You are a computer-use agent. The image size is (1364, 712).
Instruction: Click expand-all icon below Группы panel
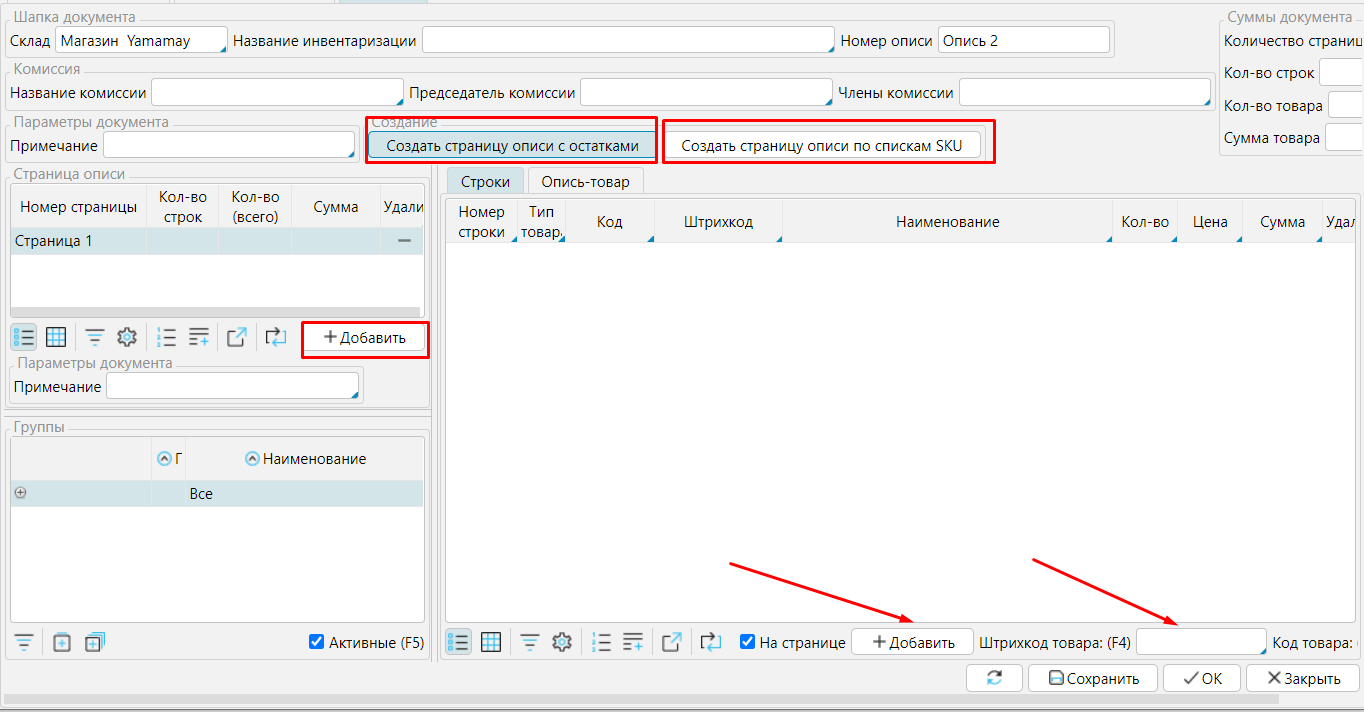pos(94,642)
